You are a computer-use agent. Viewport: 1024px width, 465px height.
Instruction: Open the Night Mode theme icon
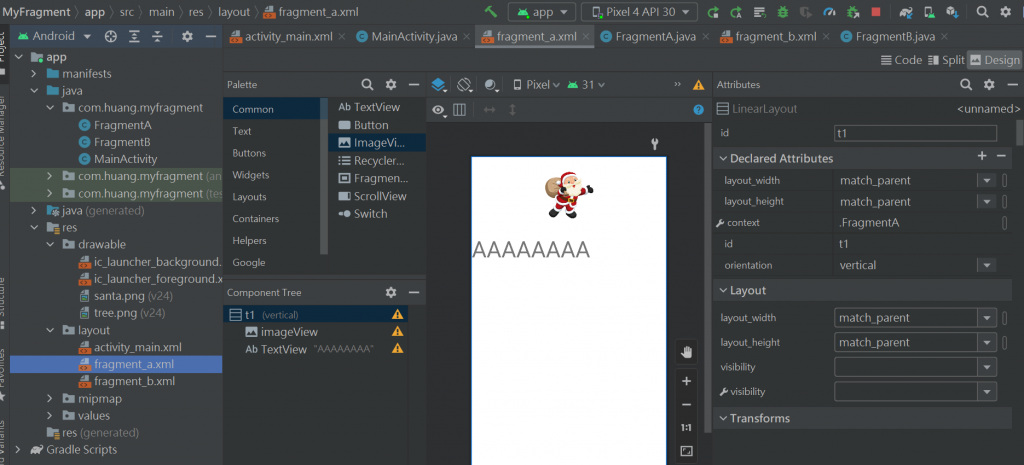491,85
